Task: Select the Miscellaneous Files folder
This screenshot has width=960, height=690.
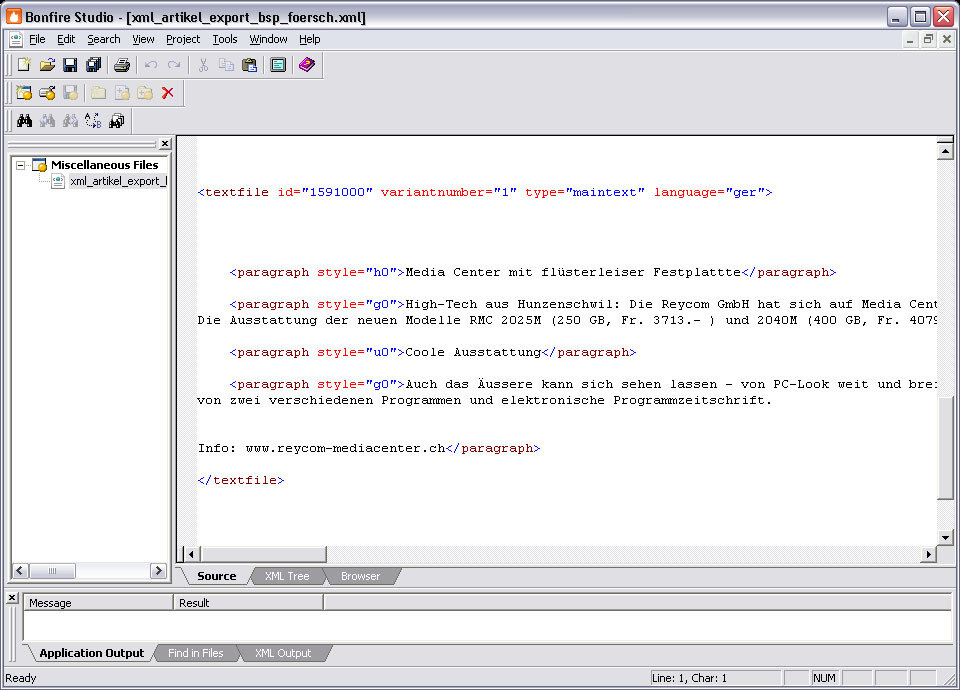Action: tap(104, 165)
